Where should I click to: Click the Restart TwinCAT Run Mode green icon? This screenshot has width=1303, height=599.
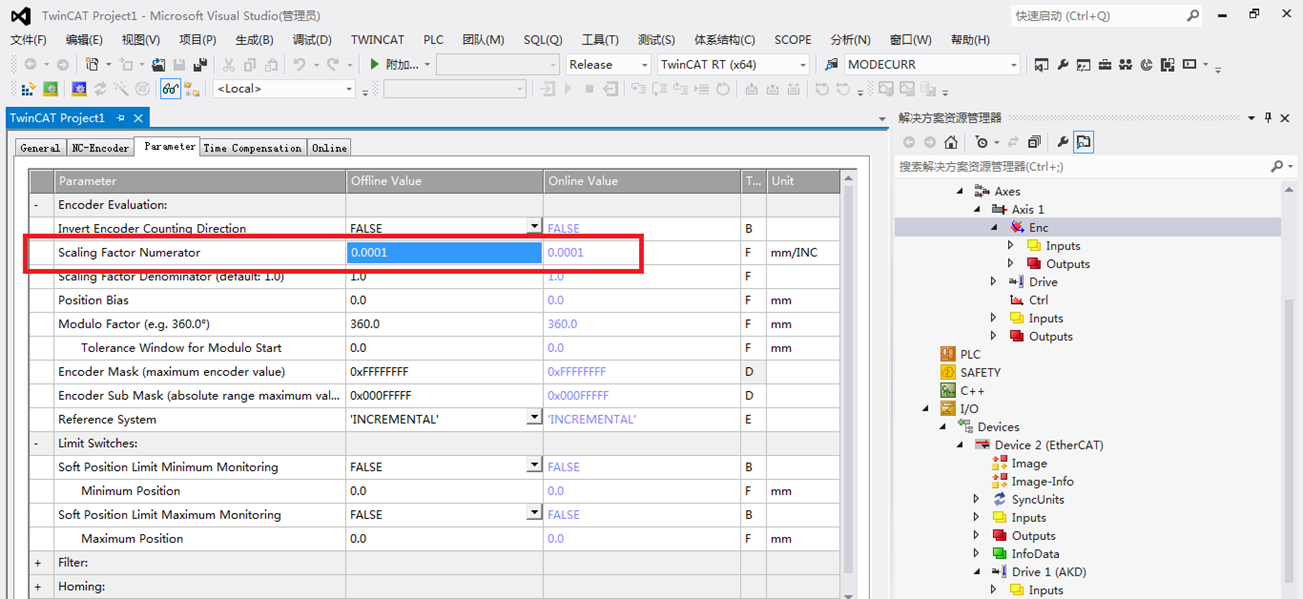coord(50,89)
